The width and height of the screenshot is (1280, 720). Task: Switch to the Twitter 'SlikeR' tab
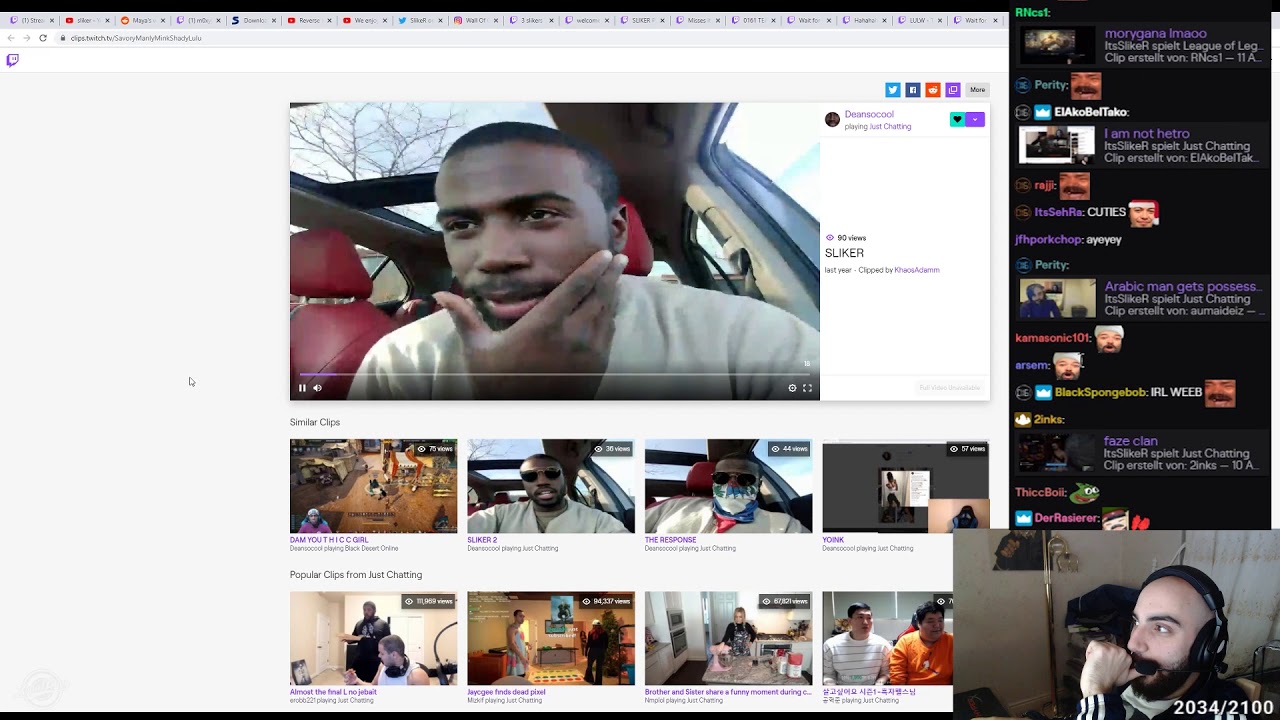point(418,20)
